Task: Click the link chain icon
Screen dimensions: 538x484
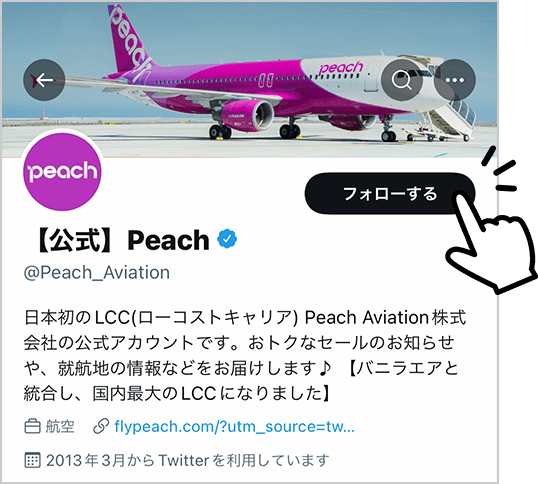Action: [x=101, y=426]
